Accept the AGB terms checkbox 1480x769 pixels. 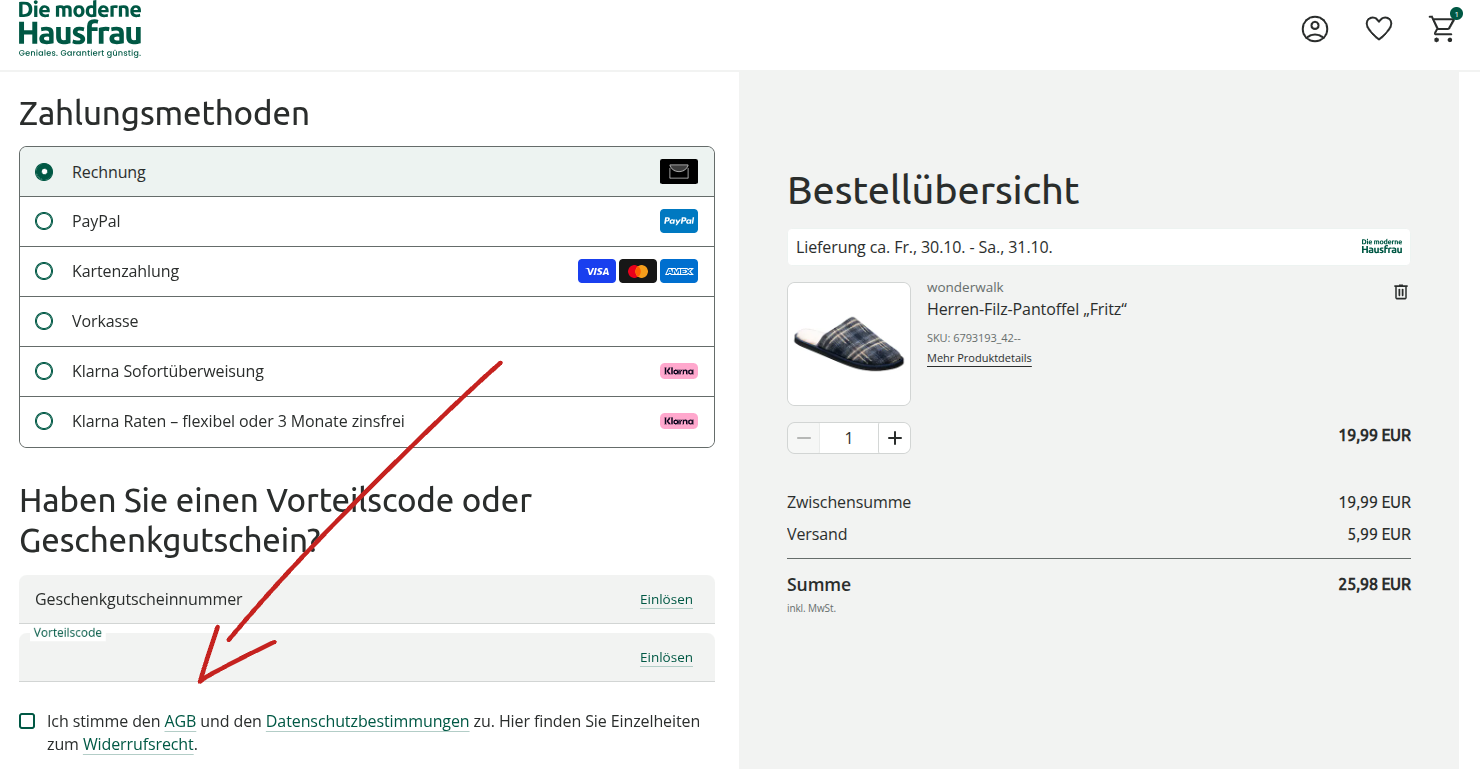[27, 721]
